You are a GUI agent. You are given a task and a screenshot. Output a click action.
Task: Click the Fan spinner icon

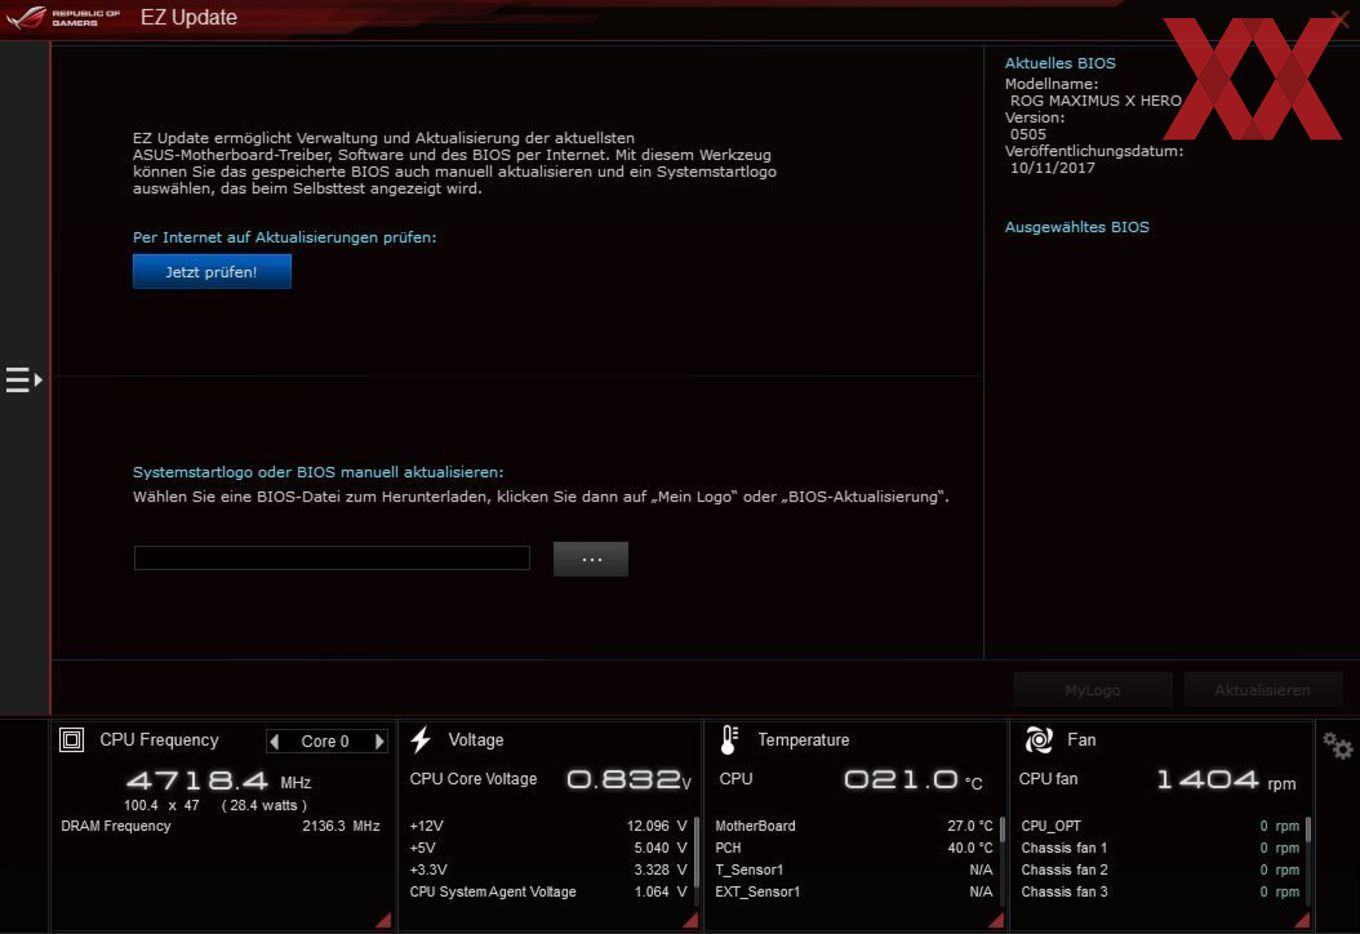(x=1039, y=740)
